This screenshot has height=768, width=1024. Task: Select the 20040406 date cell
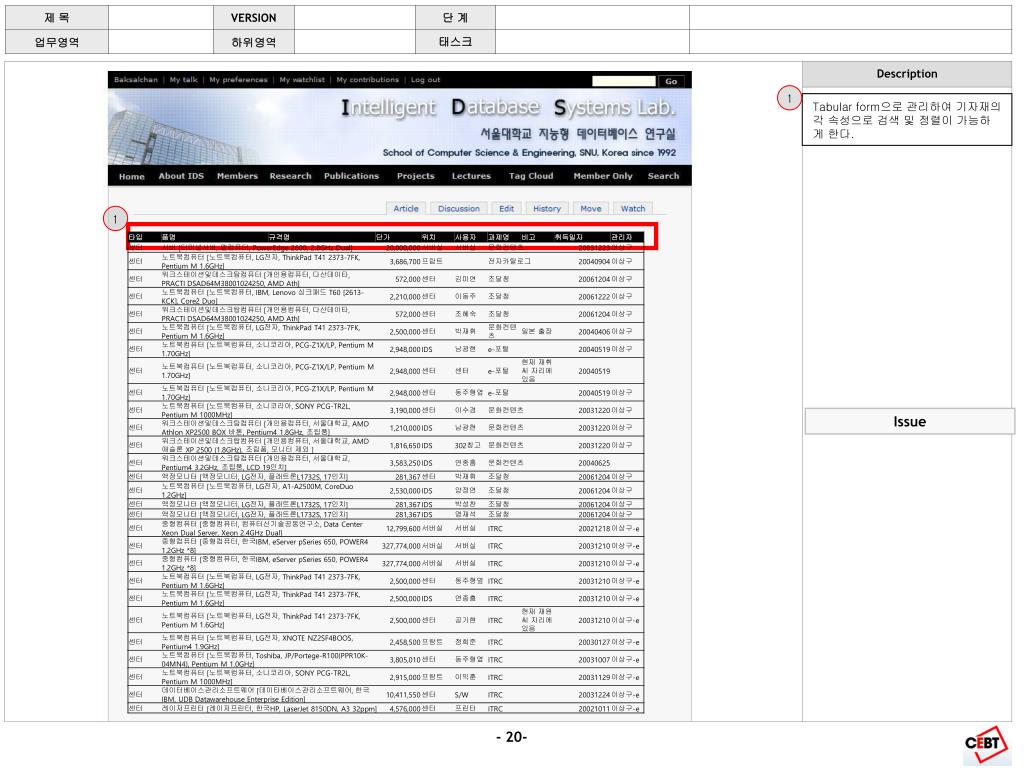594,332
